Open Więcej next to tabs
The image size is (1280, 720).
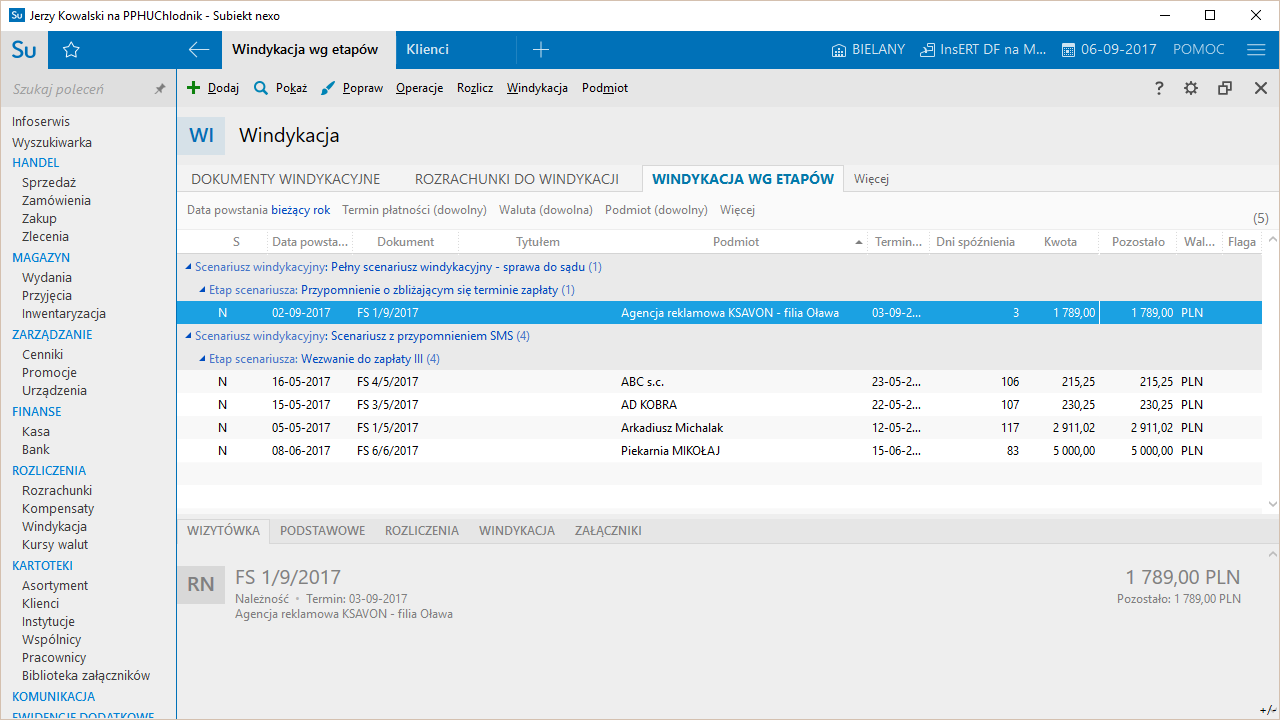click(x=871, y=179)
